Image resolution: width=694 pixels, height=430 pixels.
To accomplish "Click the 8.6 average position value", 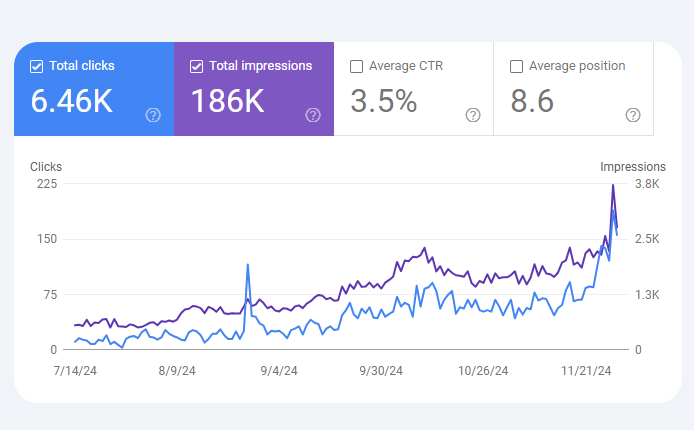I will click(533, 101).
